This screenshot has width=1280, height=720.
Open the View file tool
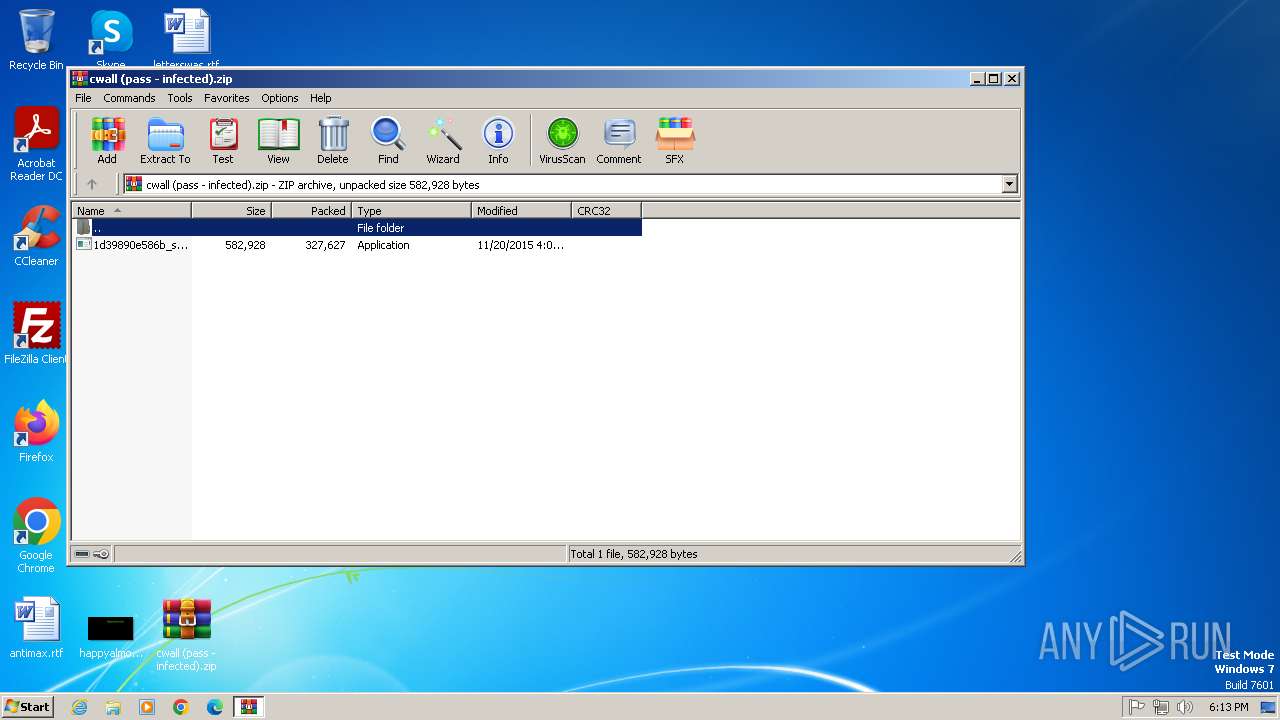pos(278,140)
